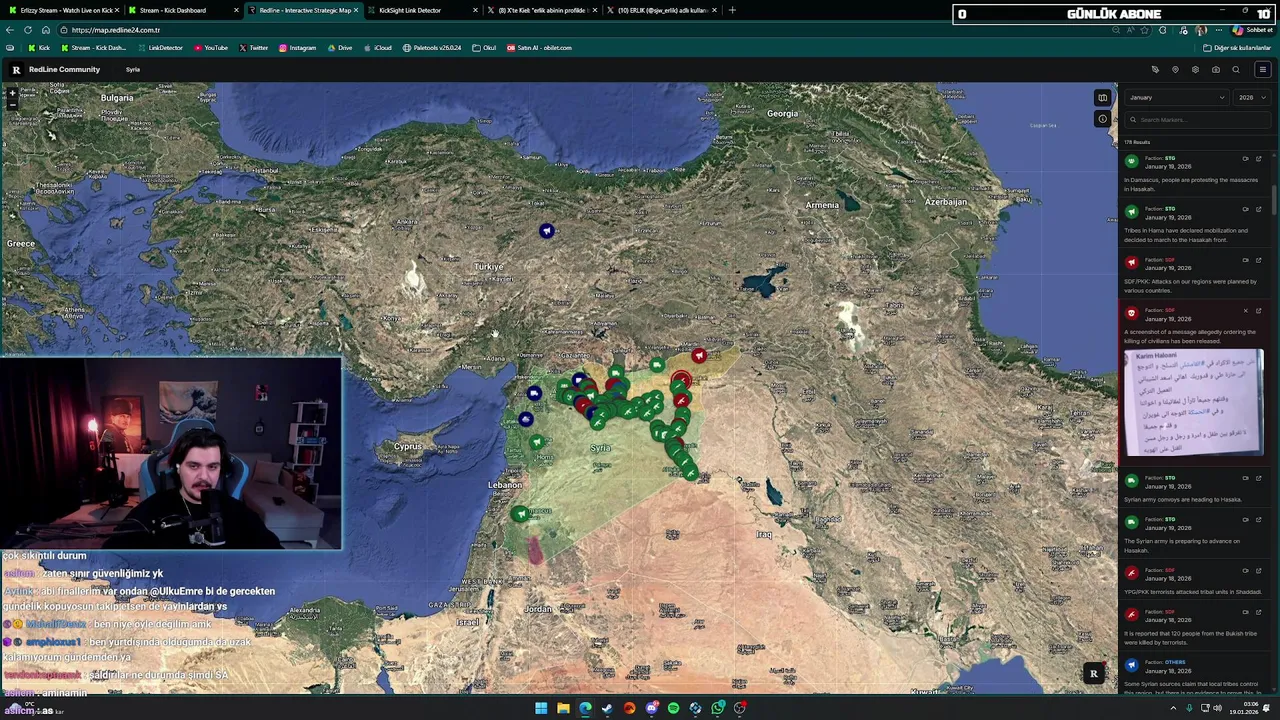Open external link on Tribes in Hama entry
1280x720 pixels.
point(1258,209)
